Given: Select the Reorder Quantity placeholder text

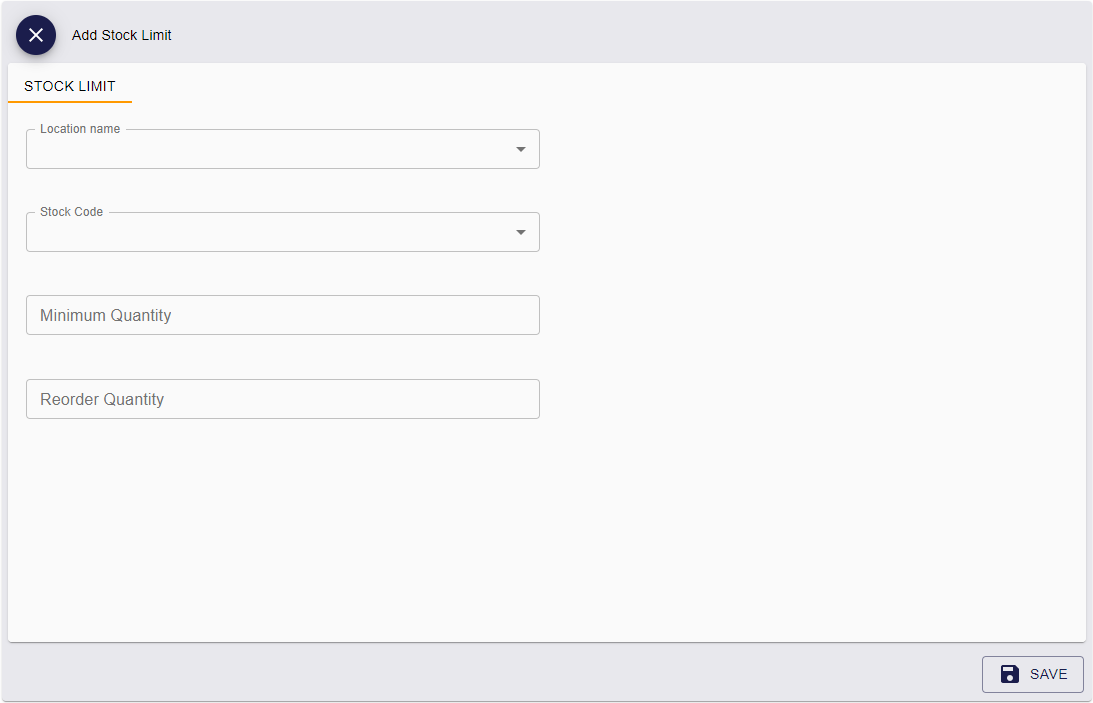Looking at the screenshot, I should point(102,399).
